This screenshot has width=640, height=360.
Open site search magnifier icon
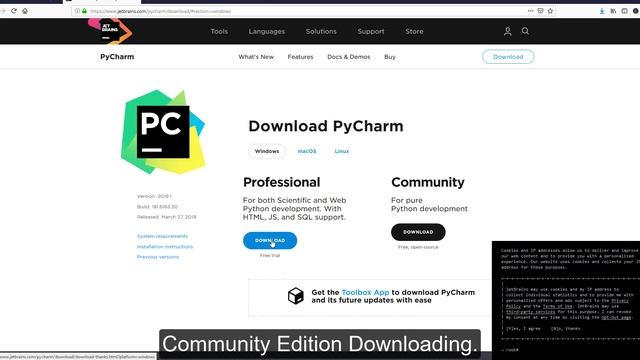(x=525, y=31)
